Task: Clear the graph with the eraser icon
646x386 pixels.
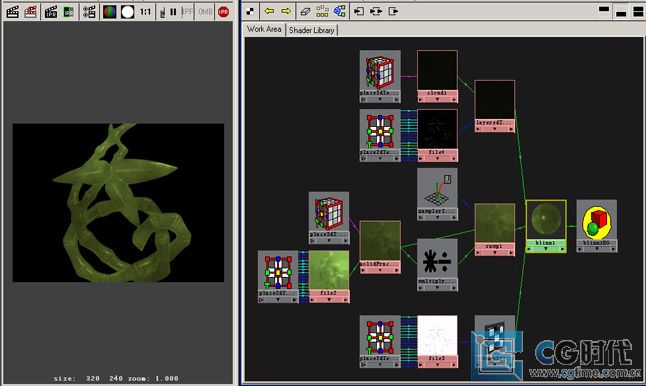Action: [305, 11]
